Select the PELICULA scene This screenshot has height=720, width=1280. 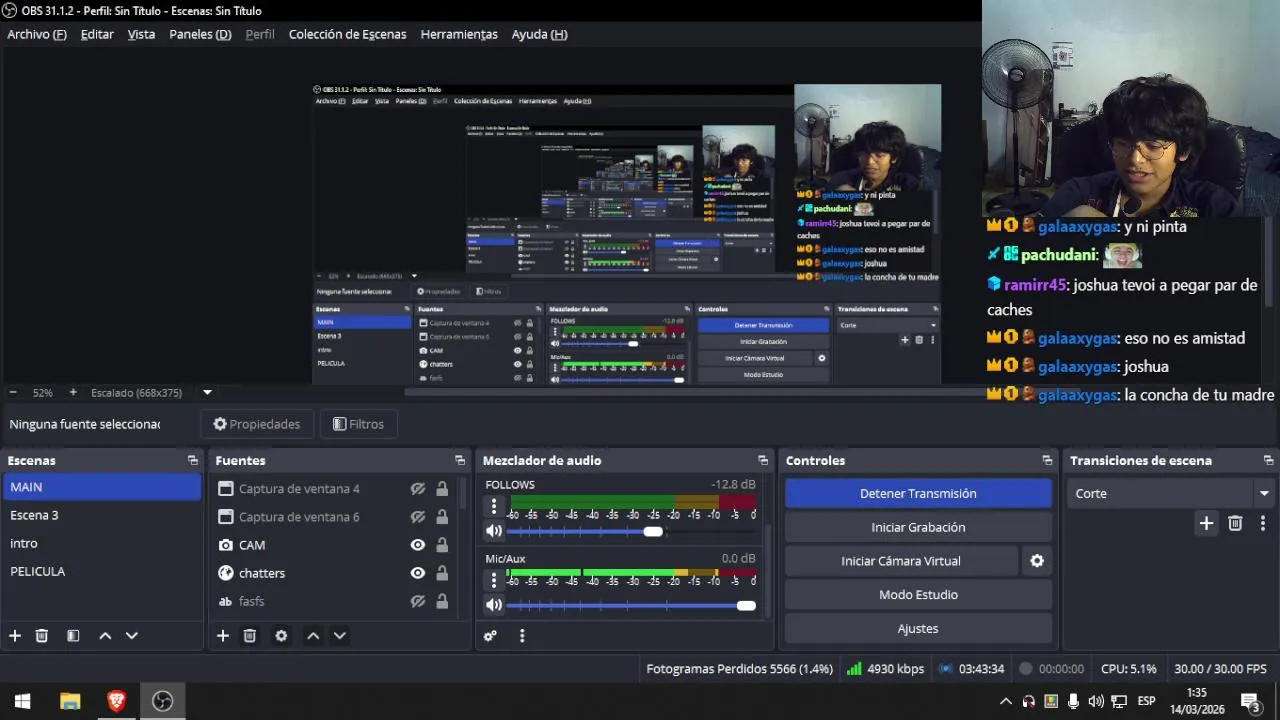101,571
